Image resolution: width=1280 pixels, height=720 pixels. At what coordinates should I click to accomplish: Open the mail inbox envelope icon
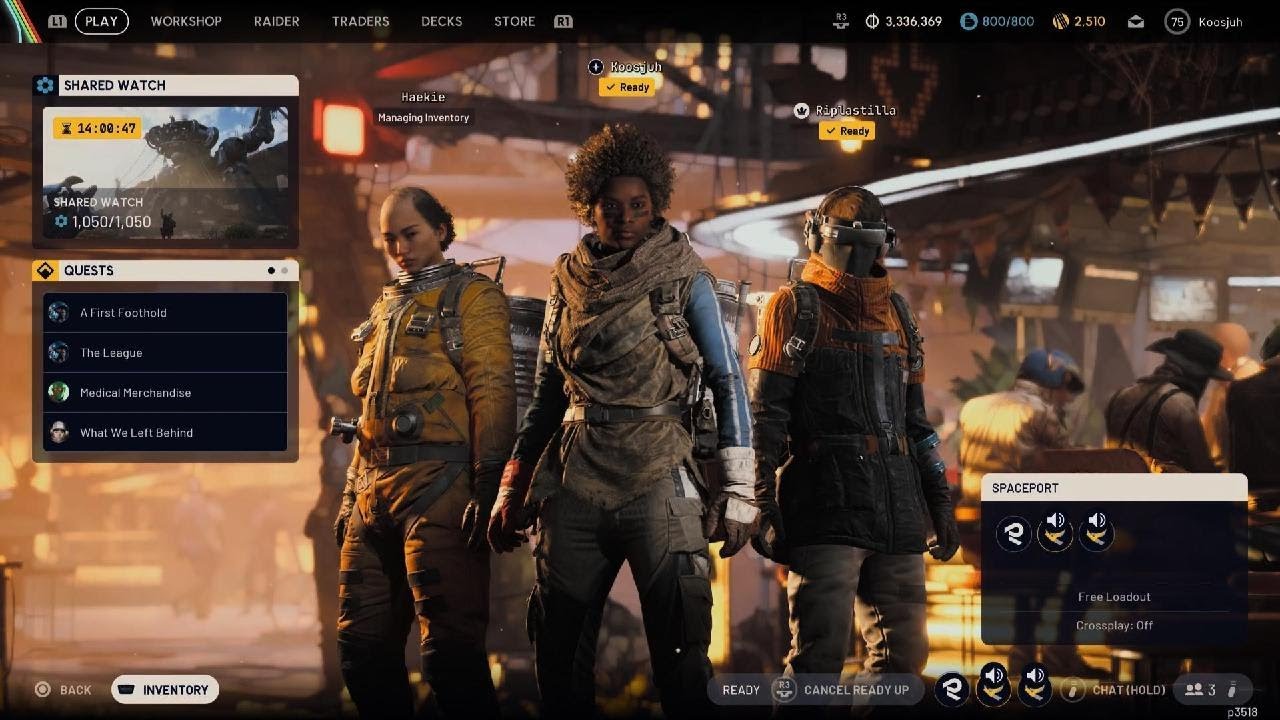[1135, 21]
